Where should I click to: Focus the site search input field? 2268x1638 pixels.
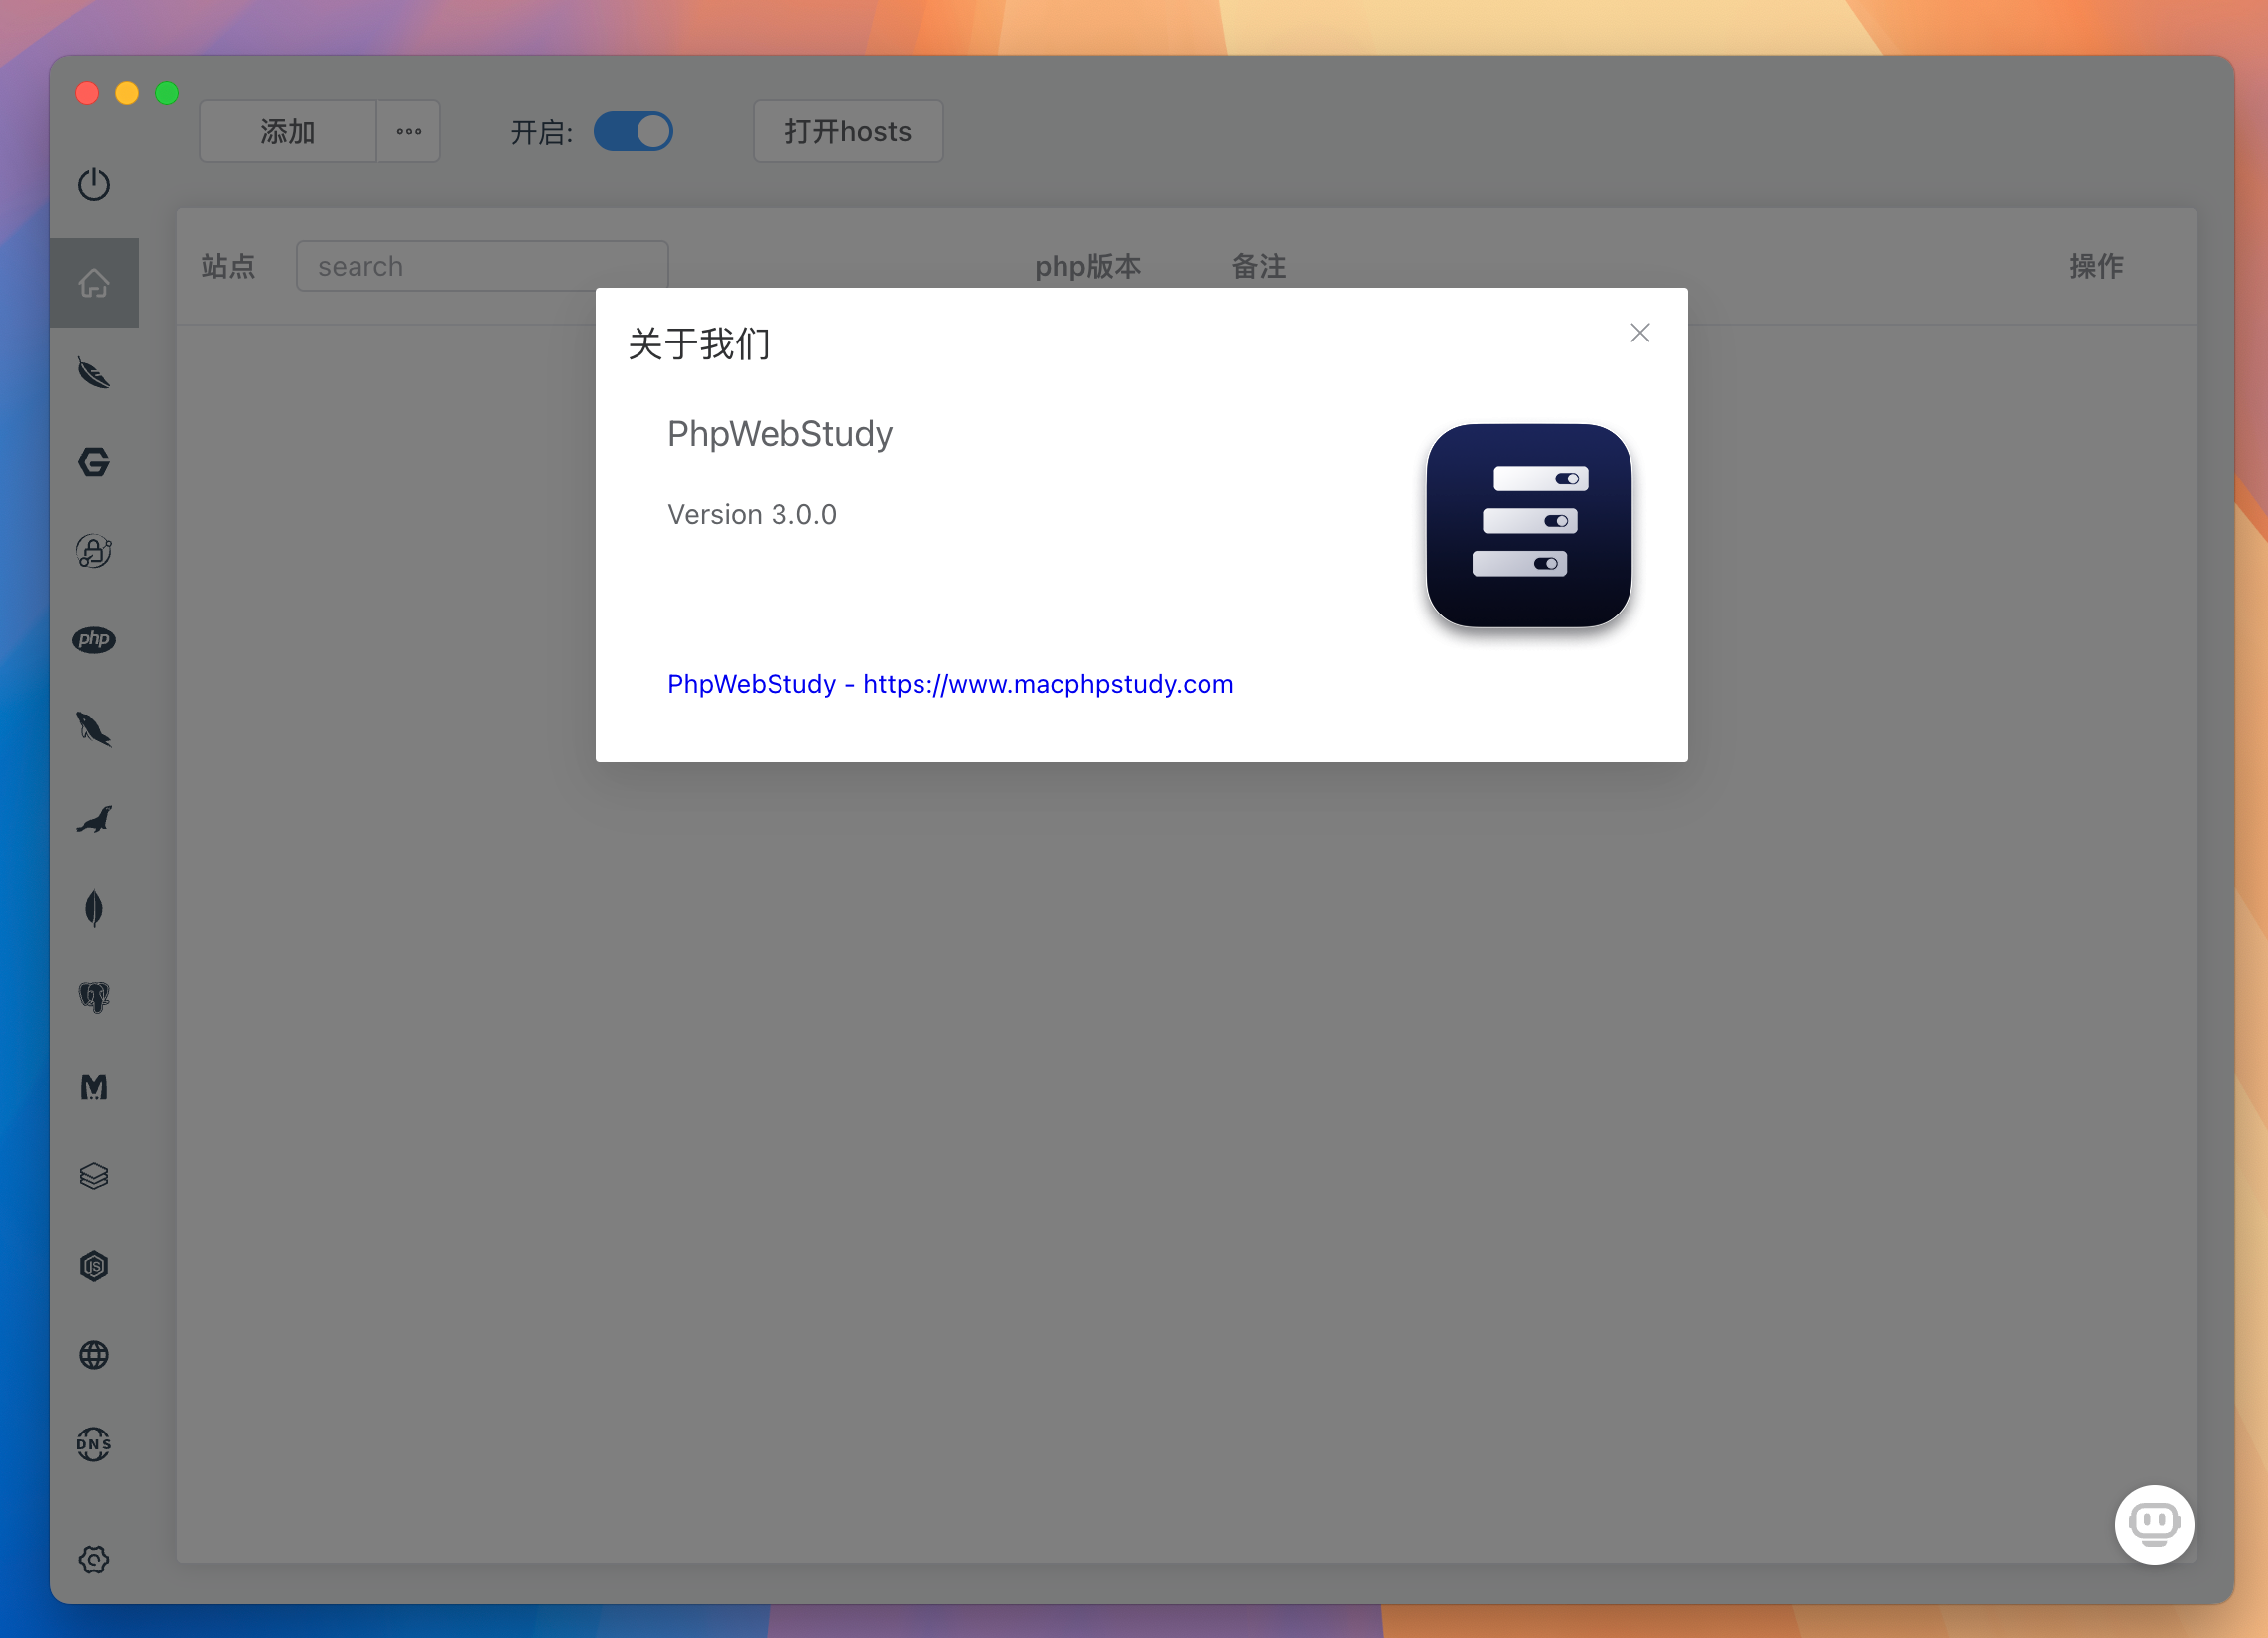(x=482, y=266)
